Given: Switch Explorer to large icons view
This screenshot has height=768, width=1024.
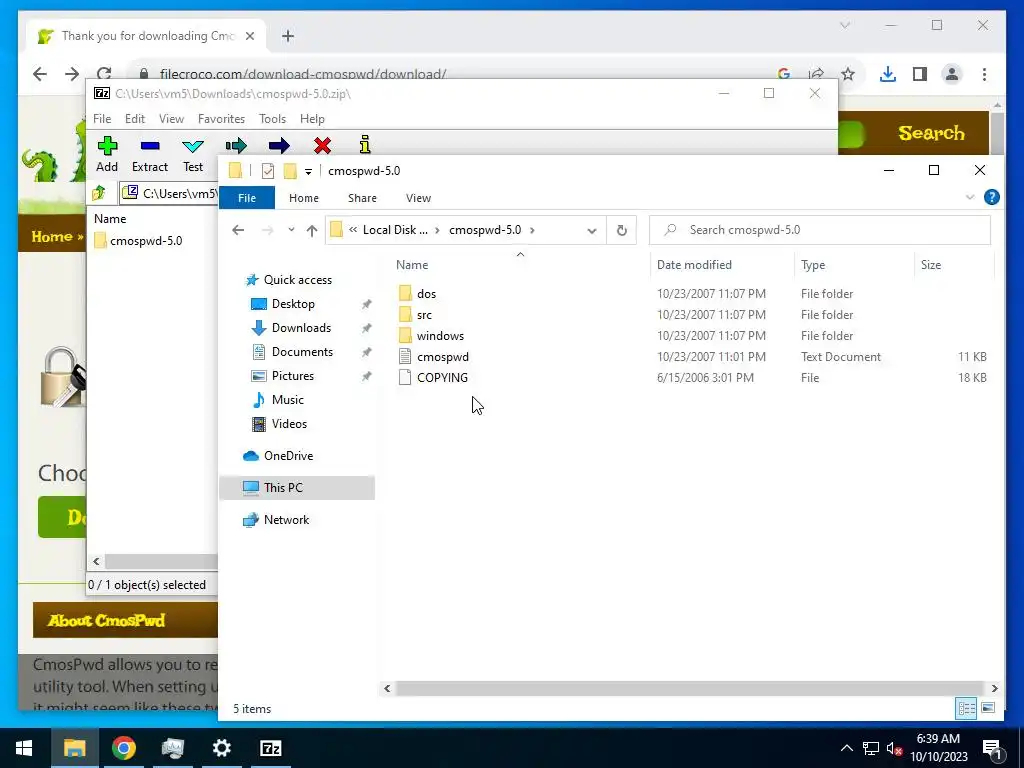Looking at the screenshot, I should pyautogui.click(x=988, y=708).
